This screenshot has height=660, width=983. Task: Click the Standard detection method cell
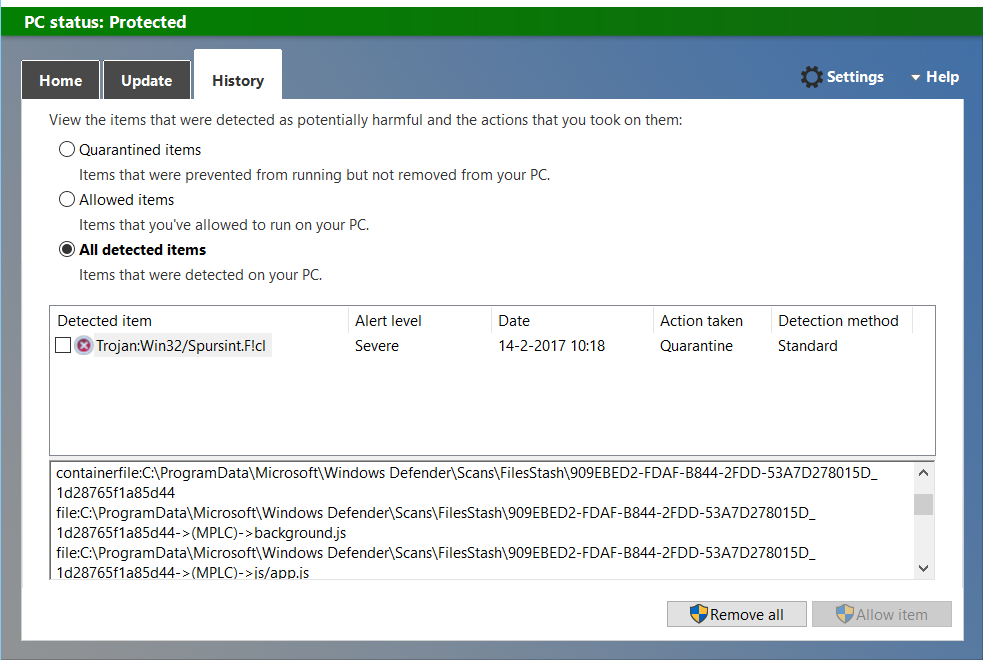(x=807, y=346)
